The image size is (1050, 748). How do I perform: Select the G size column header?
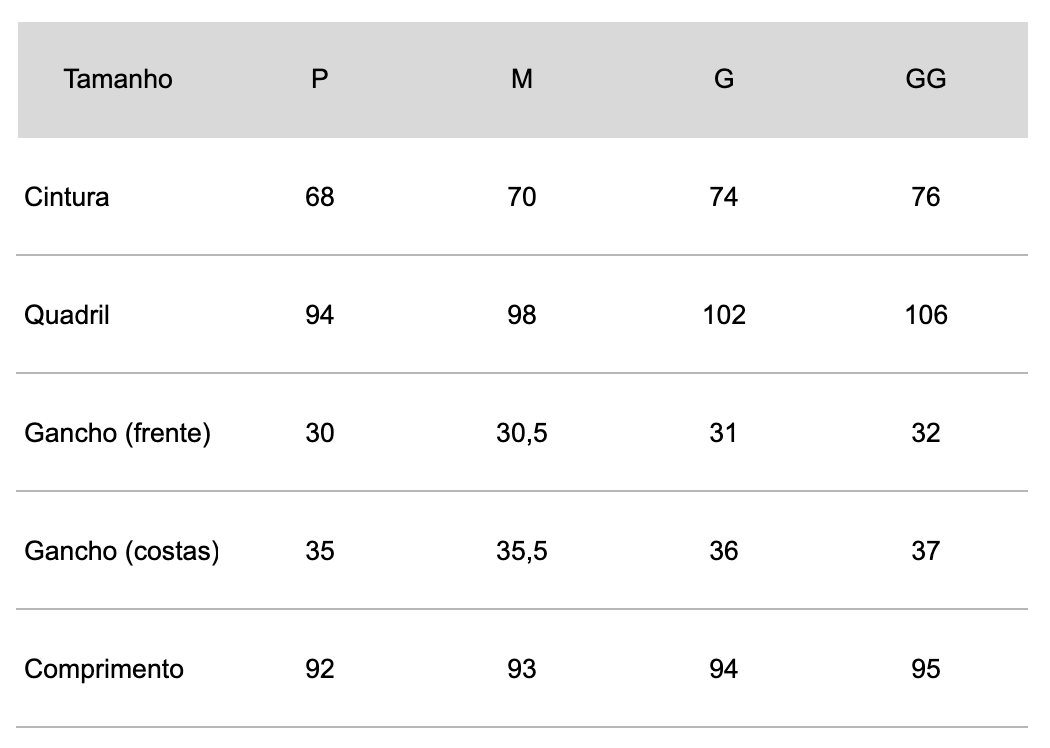[x=724, y=80]
